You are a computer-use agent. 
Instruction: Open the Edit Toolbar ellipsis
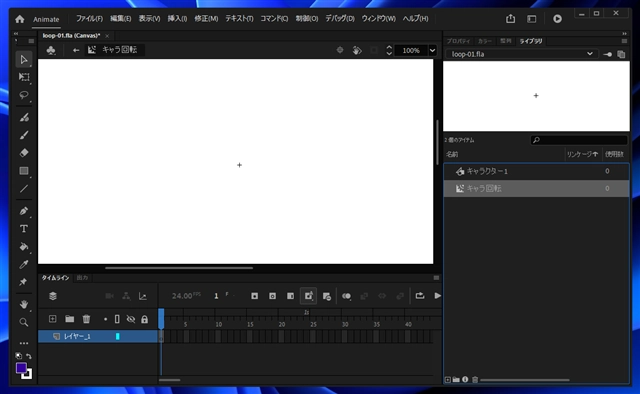[x=24, y=343]
